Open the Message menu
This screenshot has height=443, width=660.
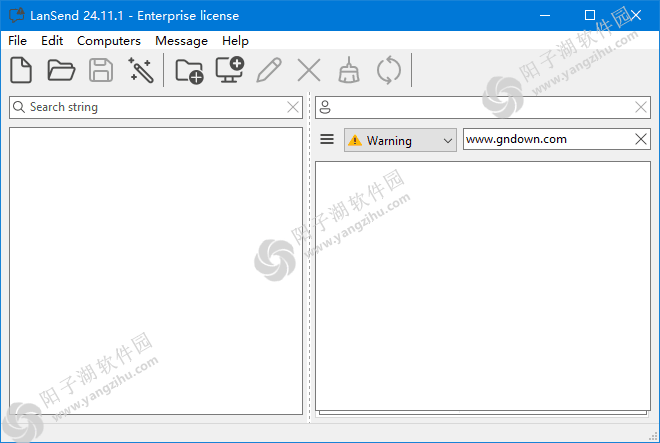tap(181, 41)
